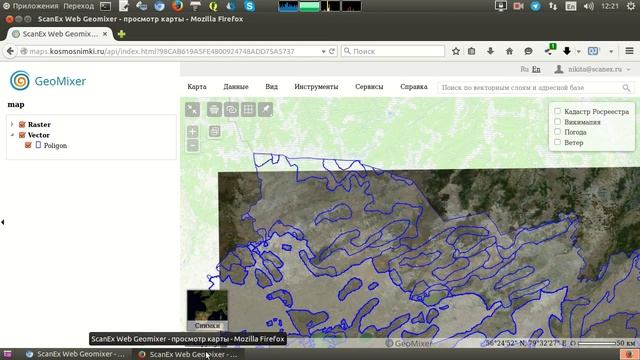Reload page in Firefox address bar
The image size is (640, 360).
coord(332,51)
